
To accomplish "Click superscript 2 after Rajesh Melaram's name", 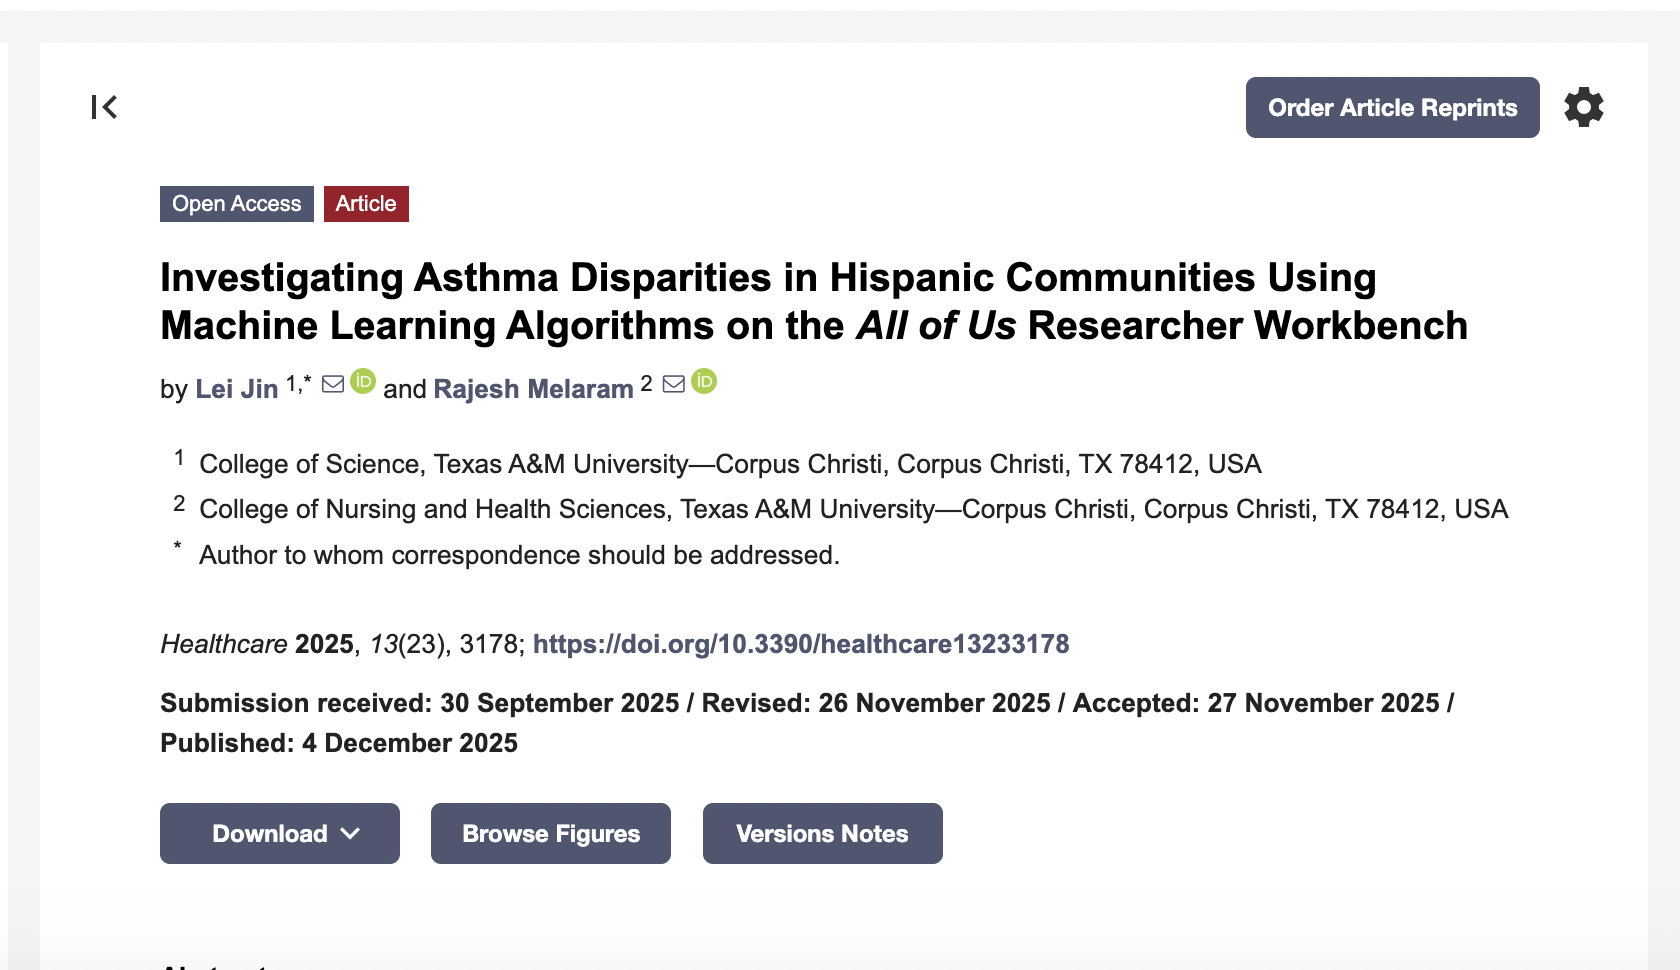I will [x=646, y=380].
